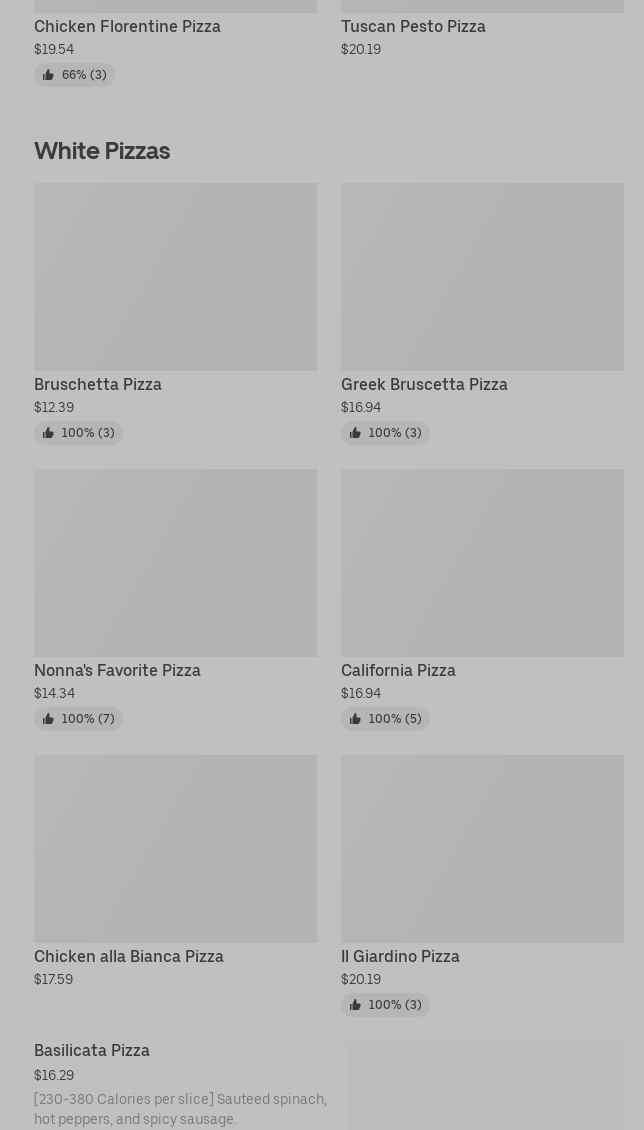Open the Basilicata Pizza item

(92, 1051)
